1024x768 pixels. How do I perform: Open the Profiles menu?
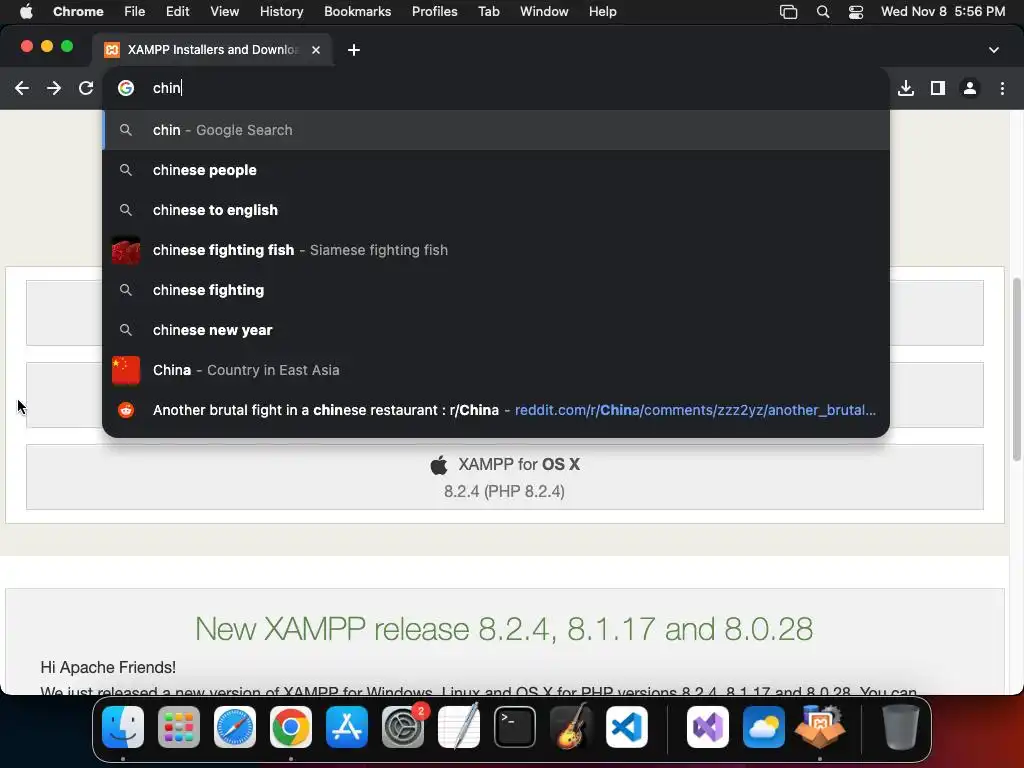pyautogui.click(x=435, y=12)
